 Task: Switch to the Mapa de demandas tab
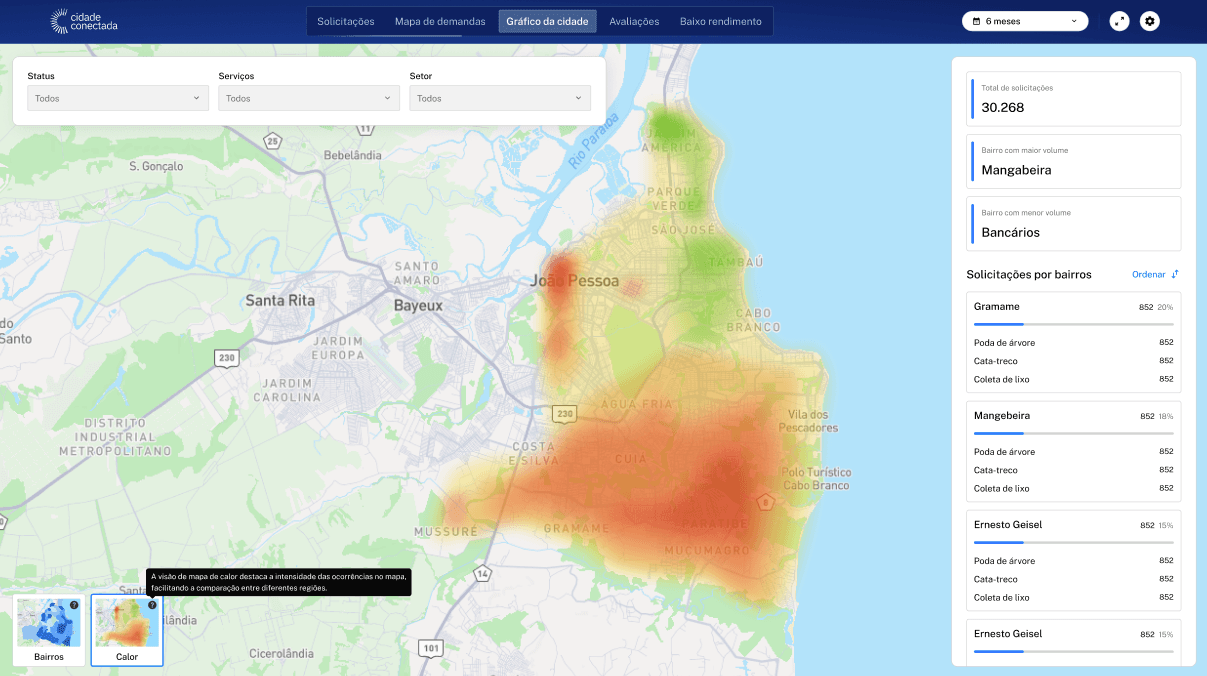point(440,21)
